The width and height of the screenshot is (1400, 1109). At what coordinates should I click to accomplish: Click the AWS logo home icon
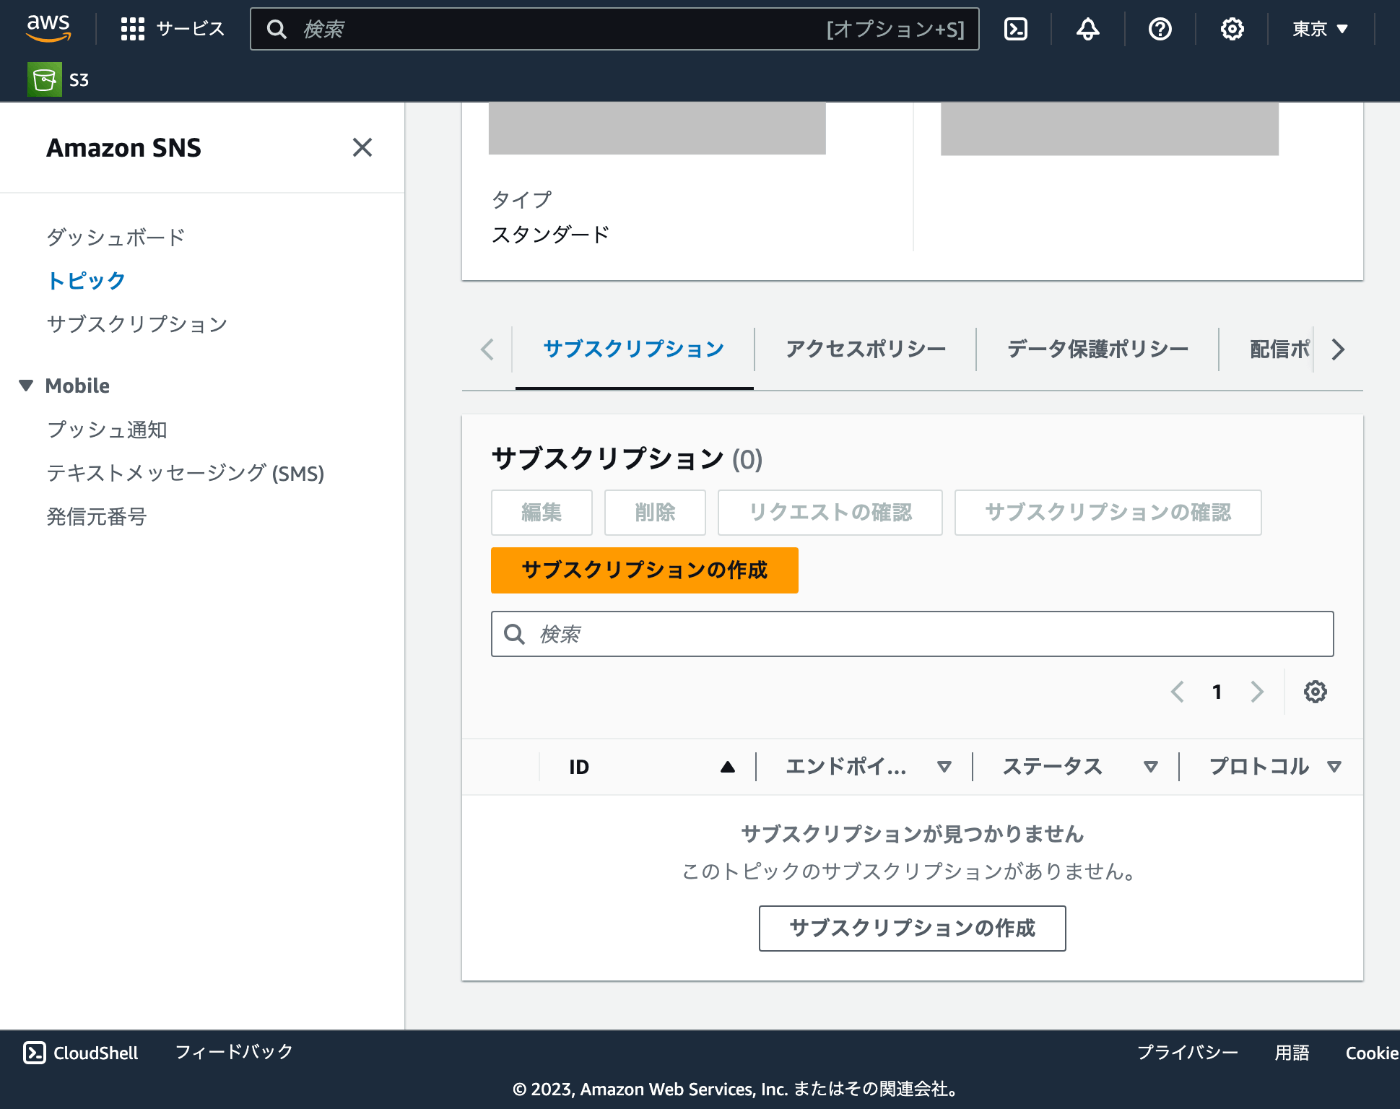tap(48, 28)
